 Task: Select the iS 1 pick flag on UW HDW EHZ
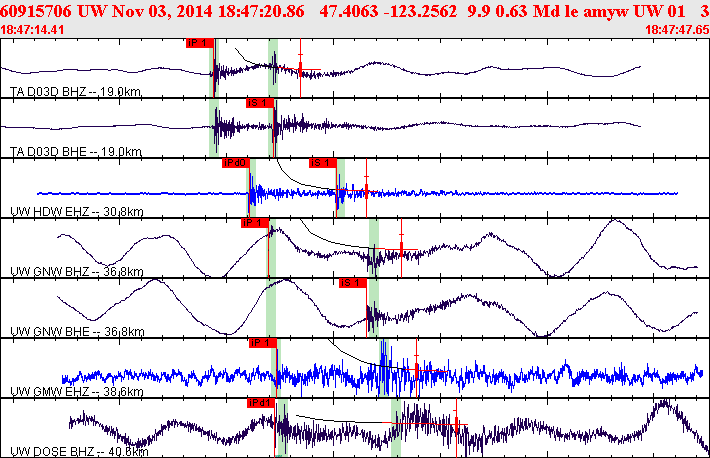pyautogui.click(x=323, y=163)
